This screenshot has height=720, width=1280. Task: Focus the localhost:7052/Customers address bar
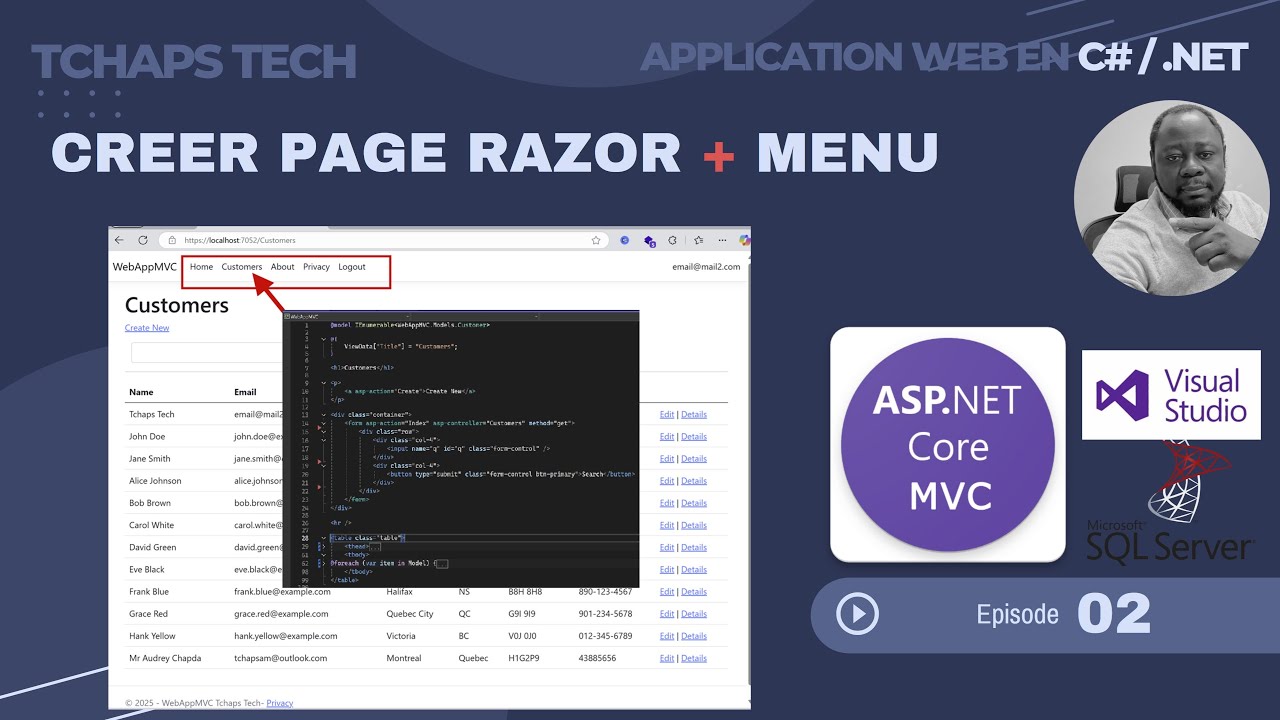pos(384,240)
